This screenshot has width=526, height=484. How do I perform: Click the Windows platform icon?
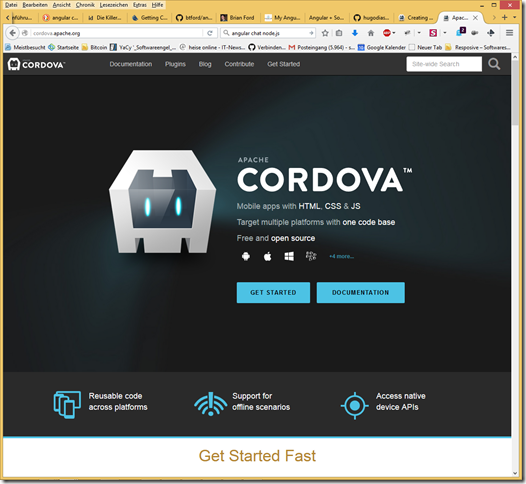pos(289,257)
